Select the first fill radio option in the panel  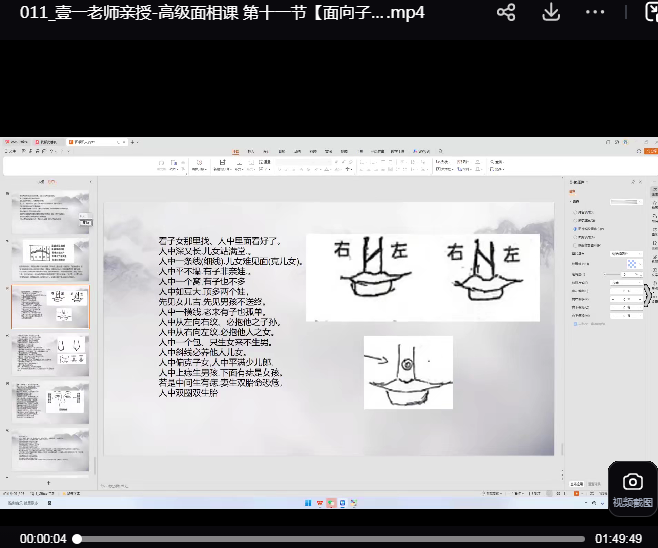(575, 212)
